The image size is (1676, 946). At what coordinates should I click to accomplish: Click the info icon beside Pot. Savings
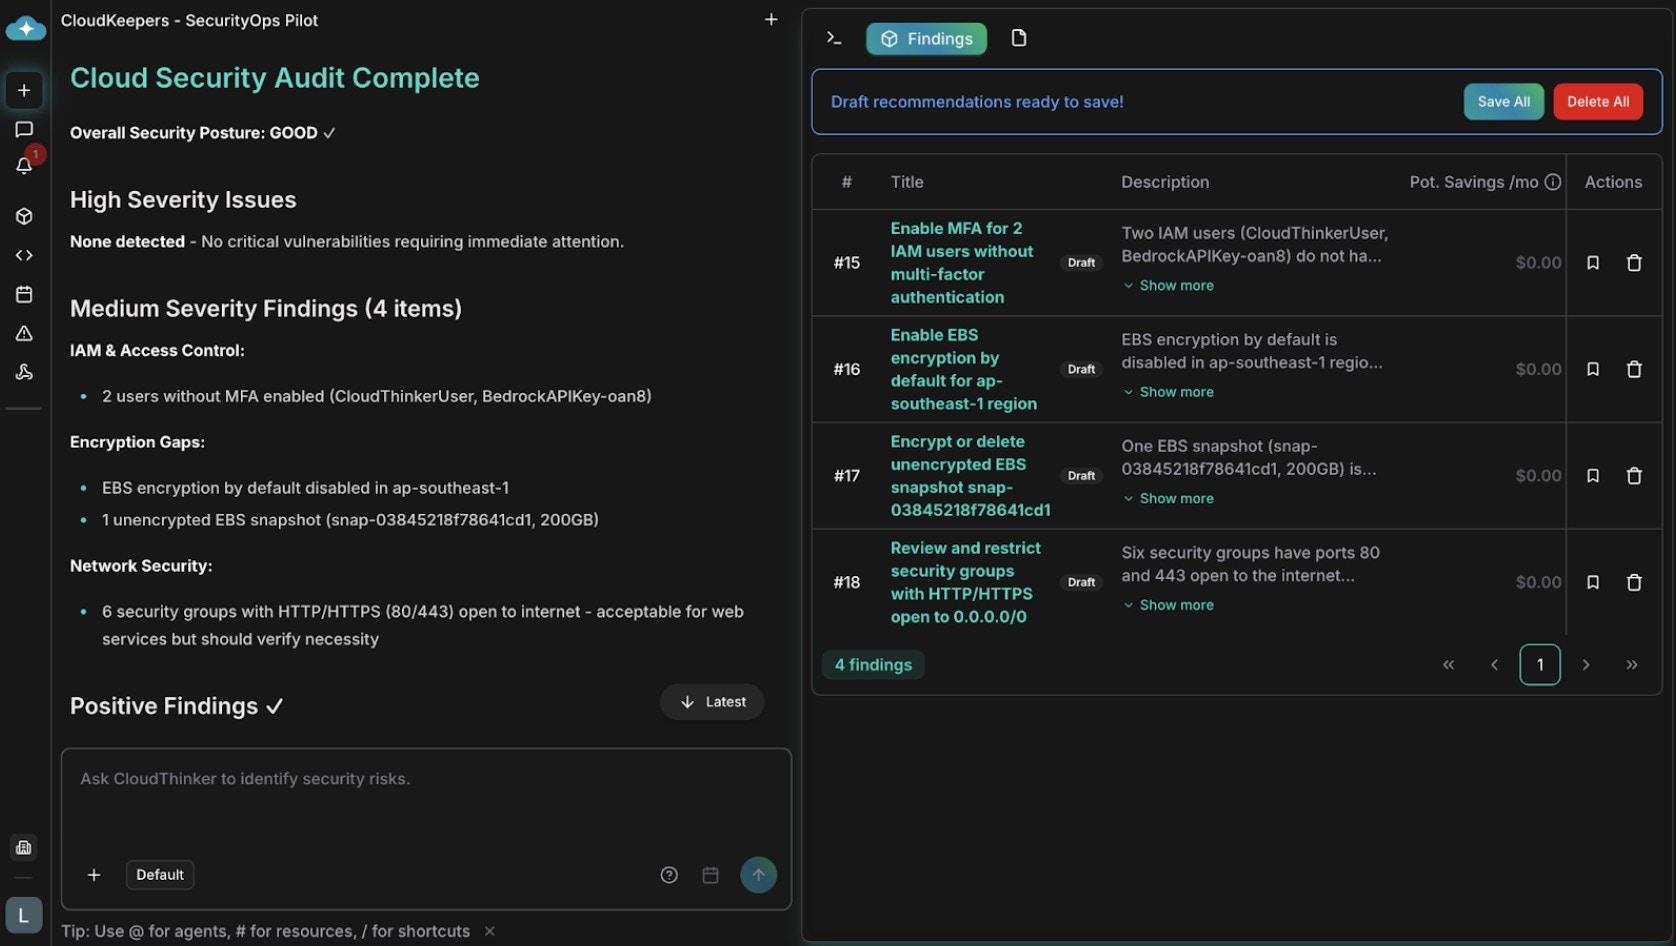1552,182
